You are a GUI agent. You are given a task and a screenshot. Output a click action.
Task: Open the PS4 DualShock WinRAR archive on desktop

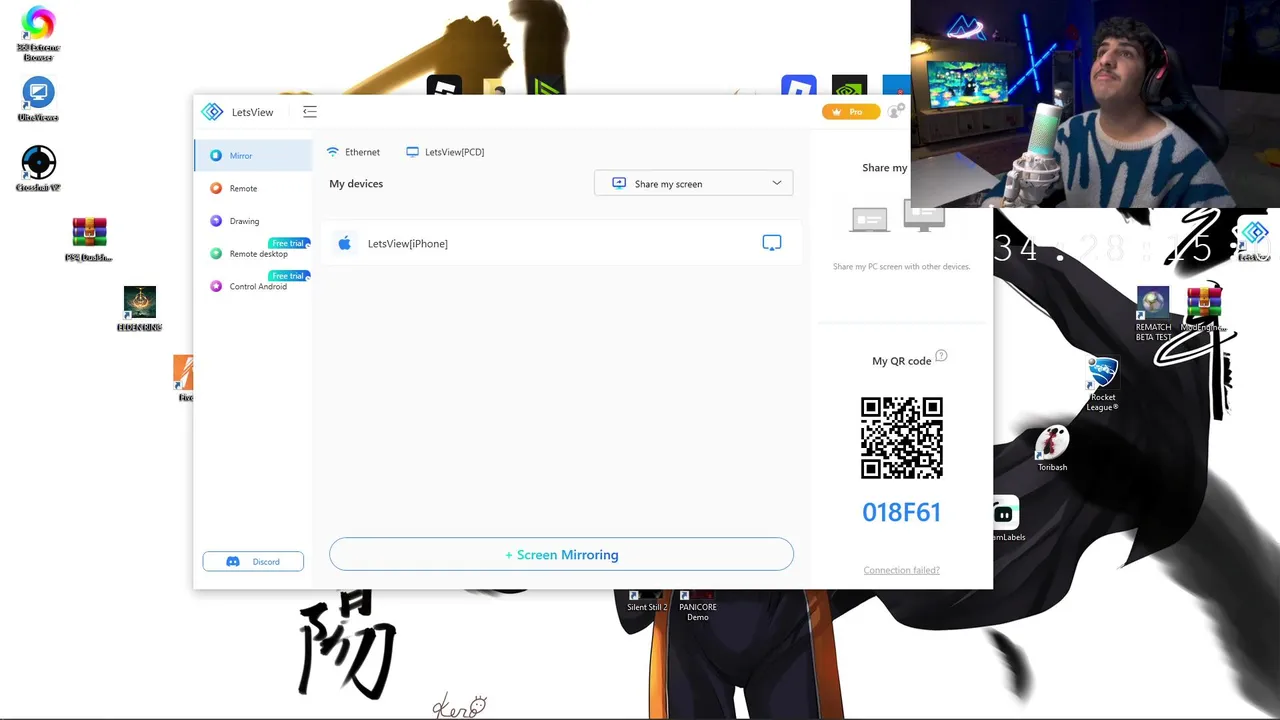pos(89,239)
